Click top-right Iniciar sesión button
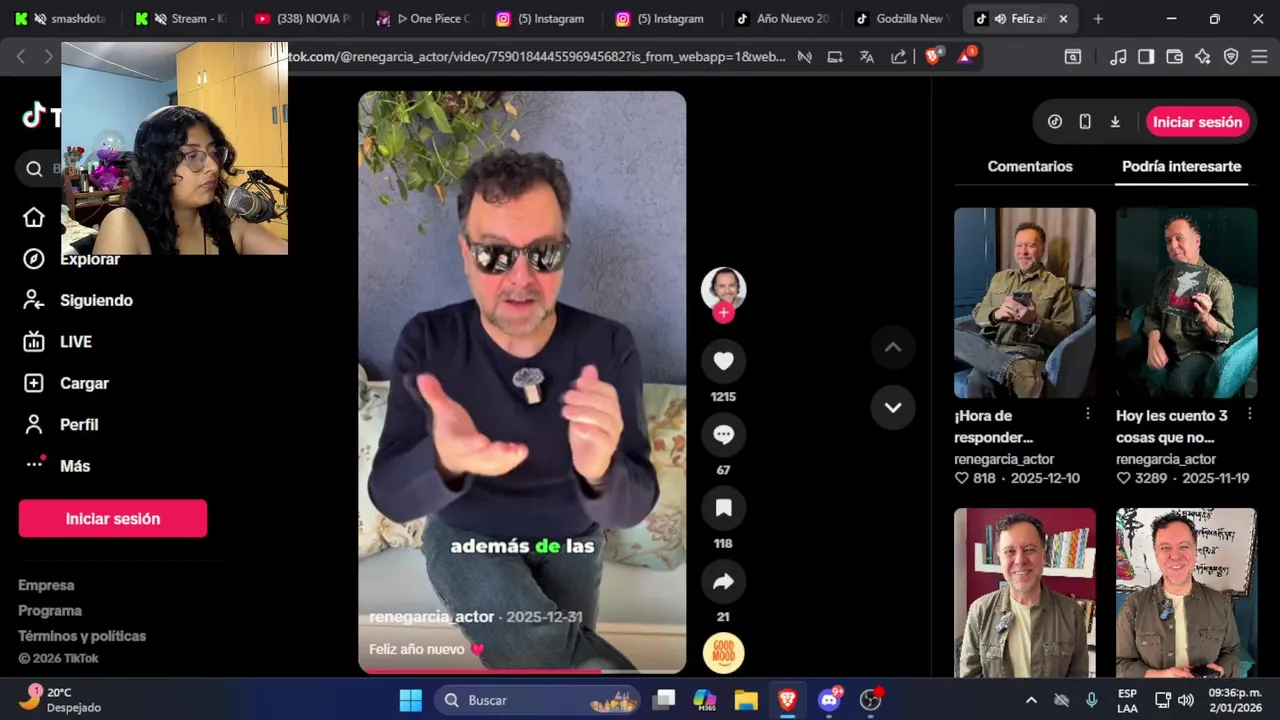Screen dimensions: 1280x720 [x=1197, y=122]
